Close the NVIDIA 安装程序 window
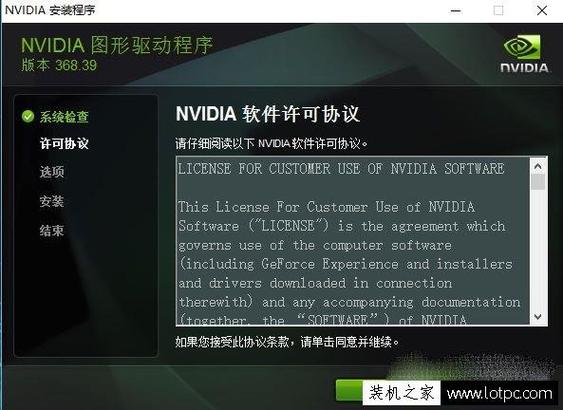Viewport: 563px width, 410px height. [542, 10]
